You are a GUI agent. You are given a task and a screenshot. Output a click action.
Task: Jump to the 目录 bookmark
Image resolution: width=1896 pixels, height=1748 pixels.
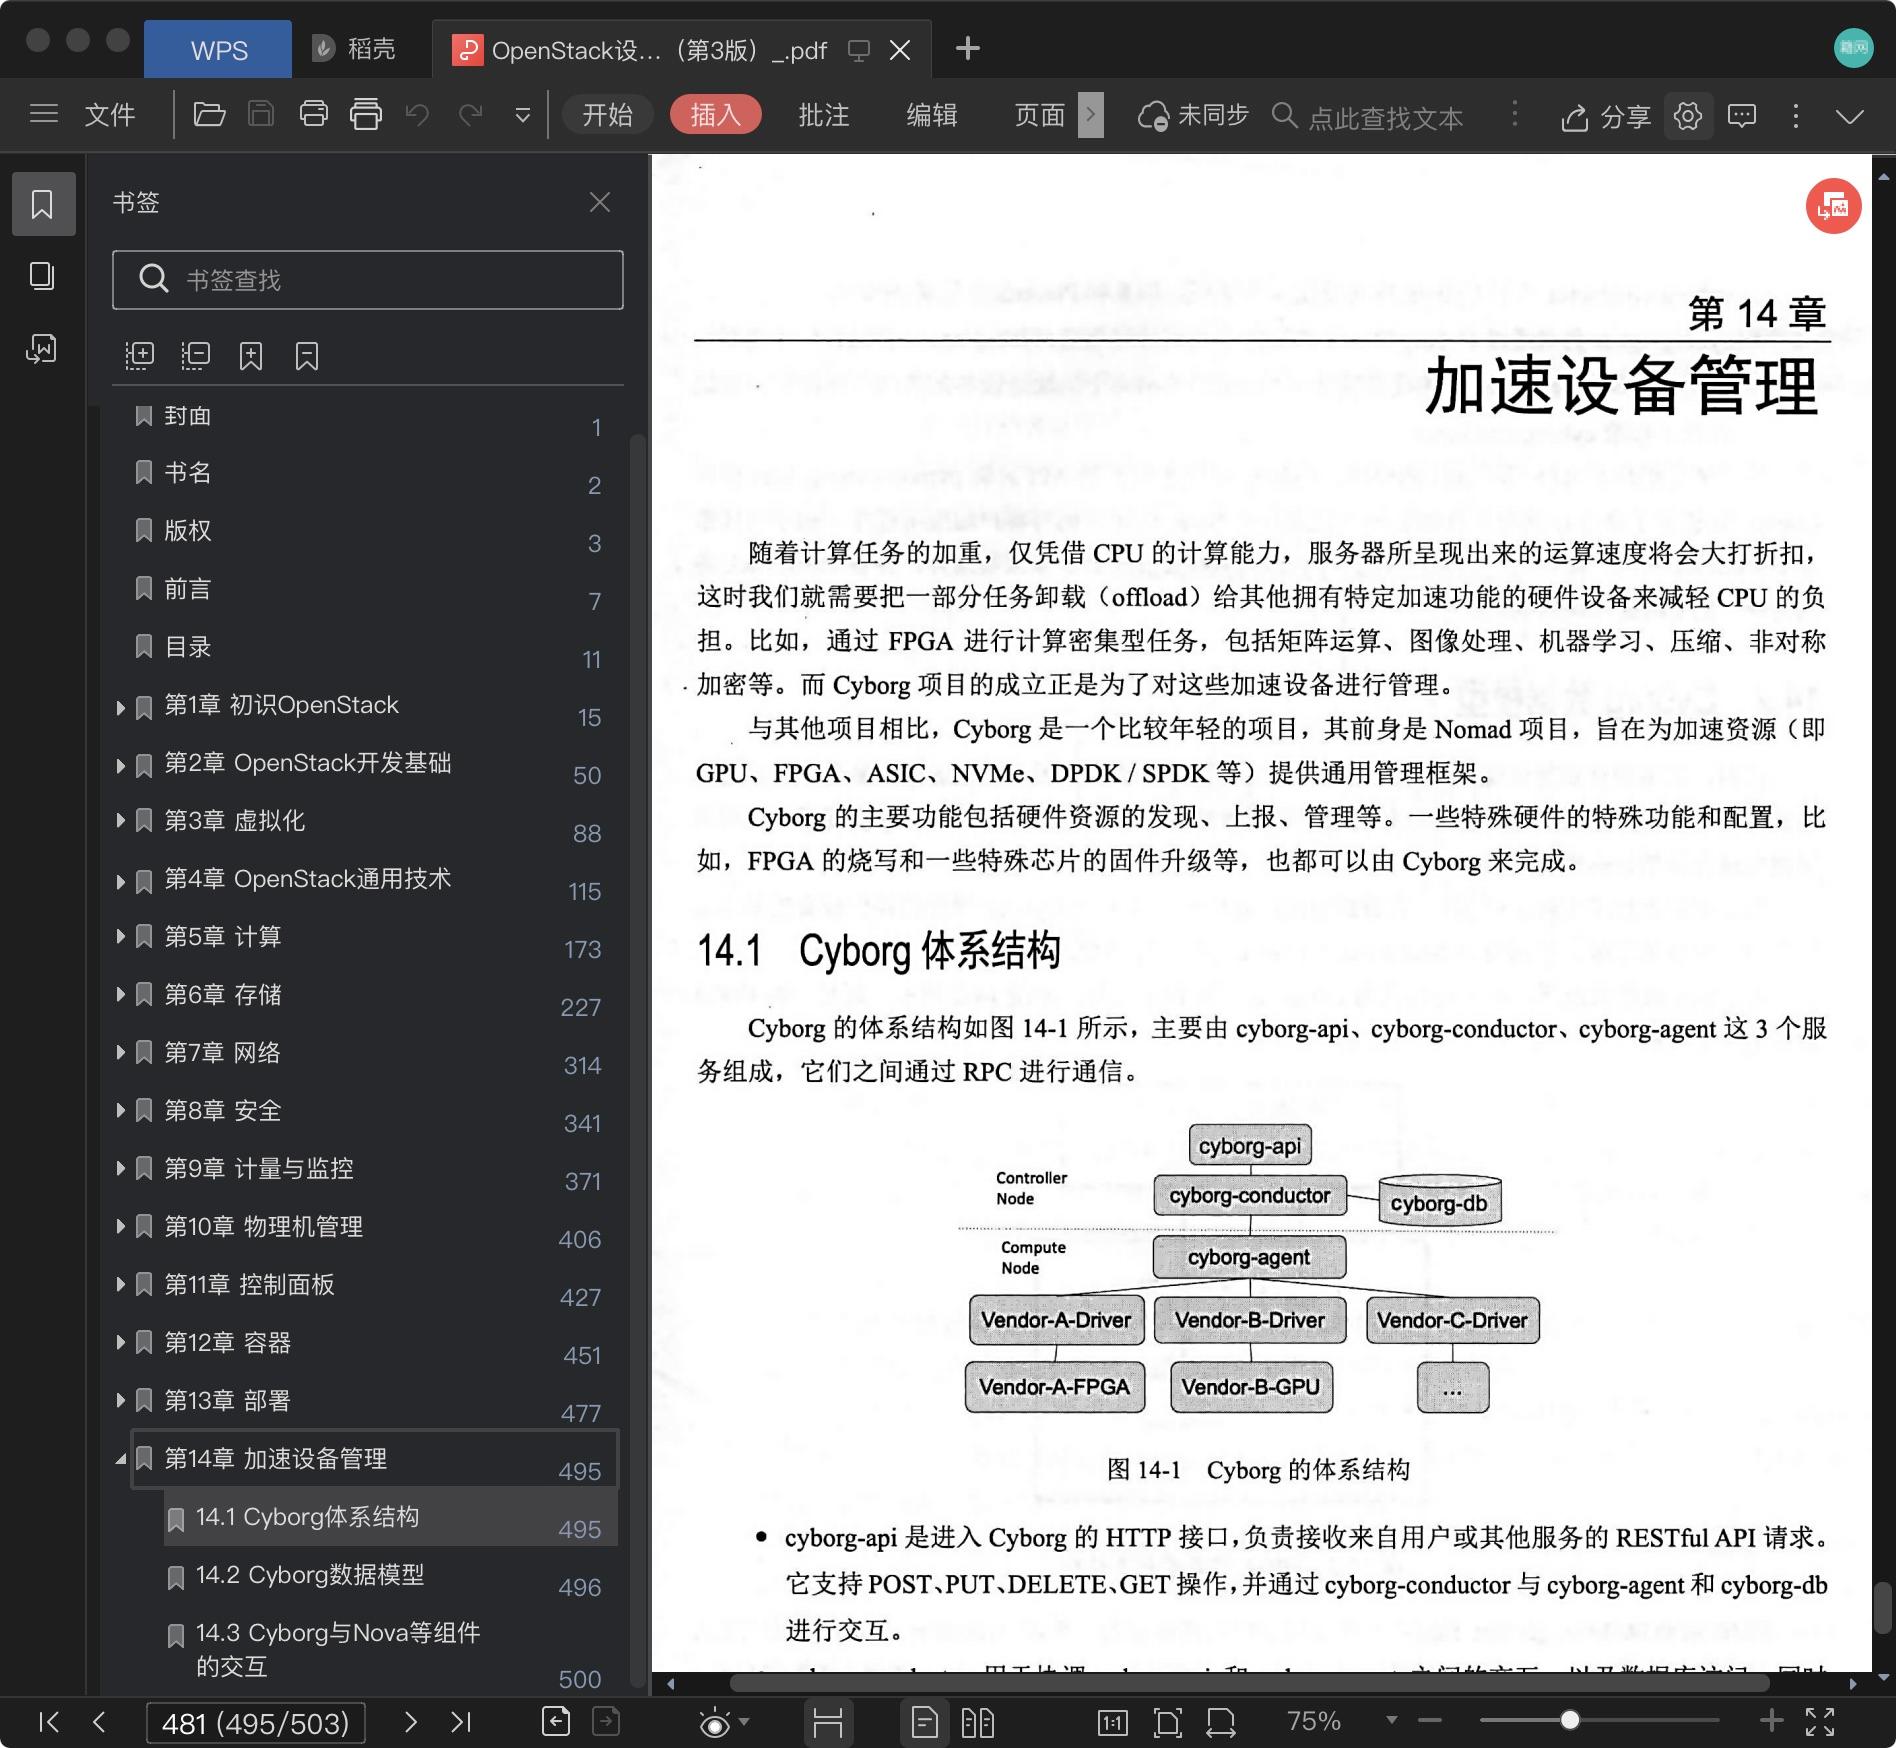point(188,647)
